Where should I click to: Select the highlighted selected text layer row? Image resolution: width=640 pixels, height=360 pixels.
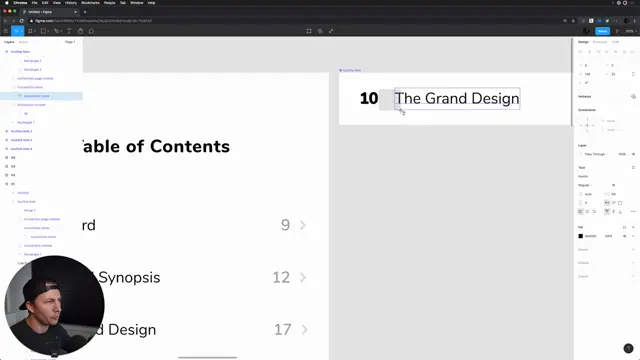(41, 96)
